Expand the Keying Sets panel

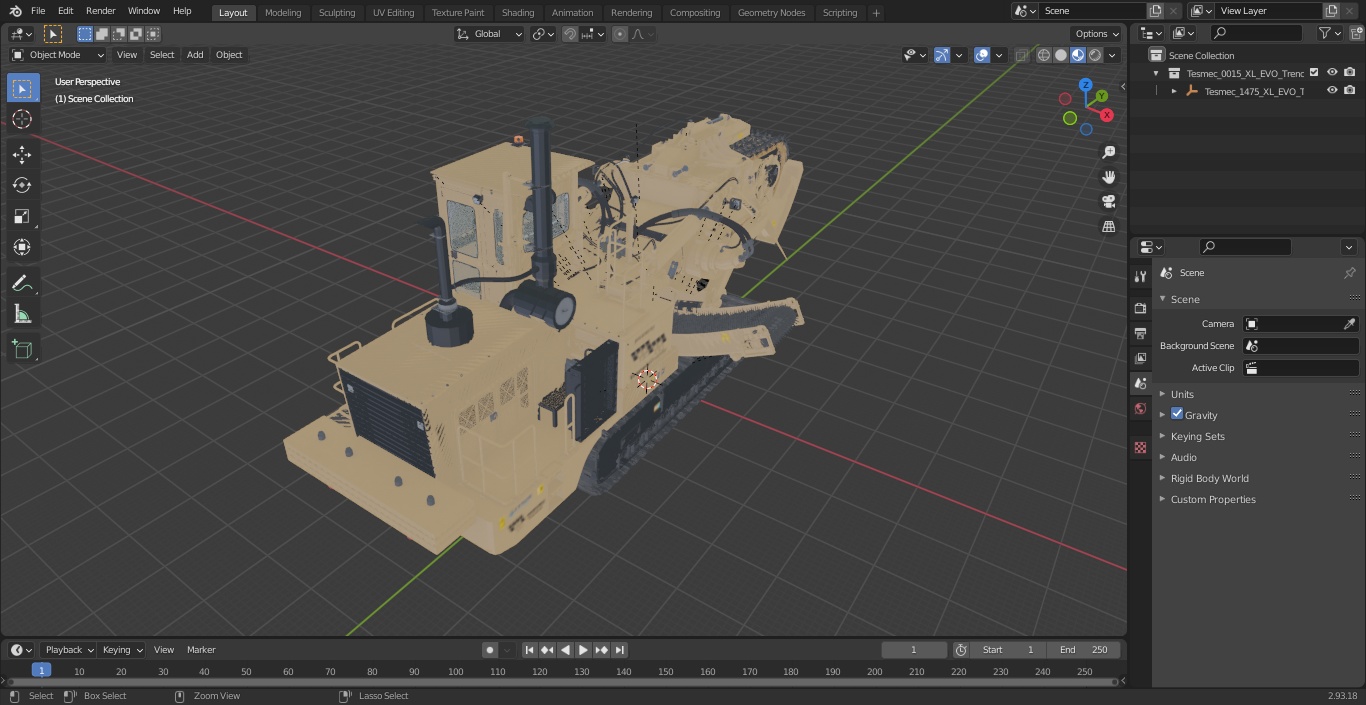1197,436
